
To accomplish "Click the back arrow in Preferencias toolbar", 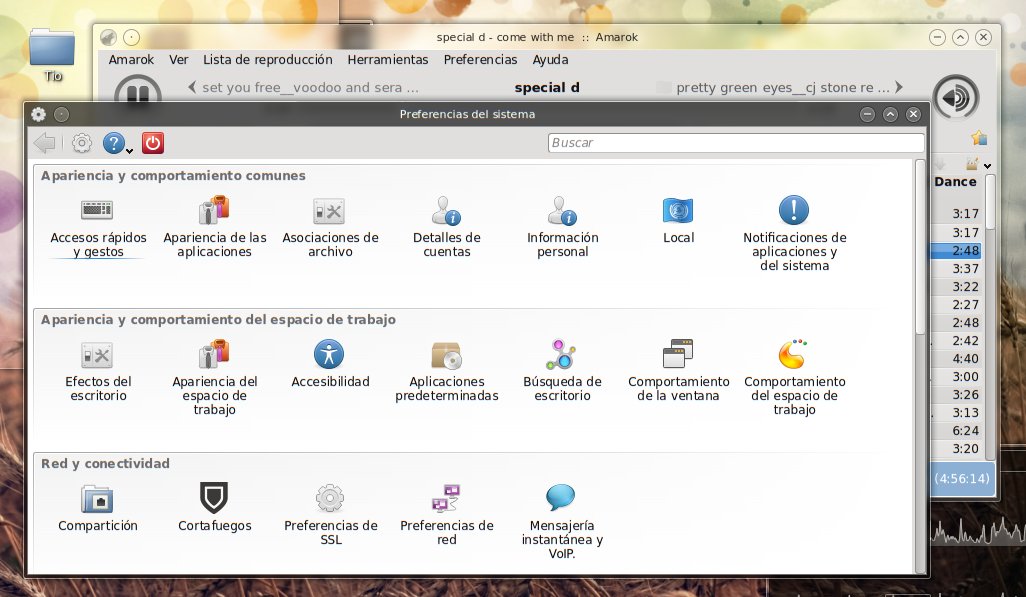I will (44, 143).
